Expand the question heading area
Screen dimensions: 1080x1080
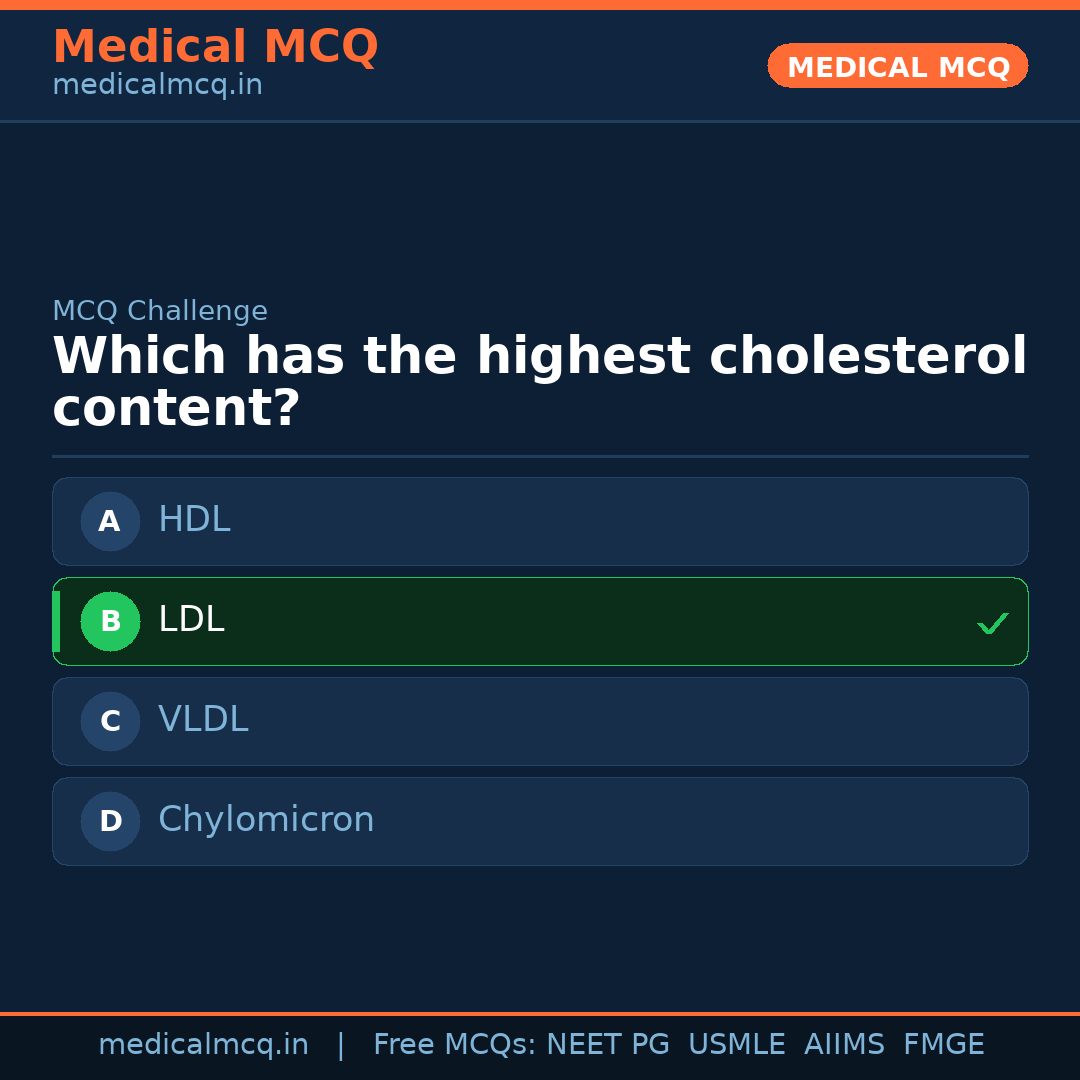pos(540,380)
